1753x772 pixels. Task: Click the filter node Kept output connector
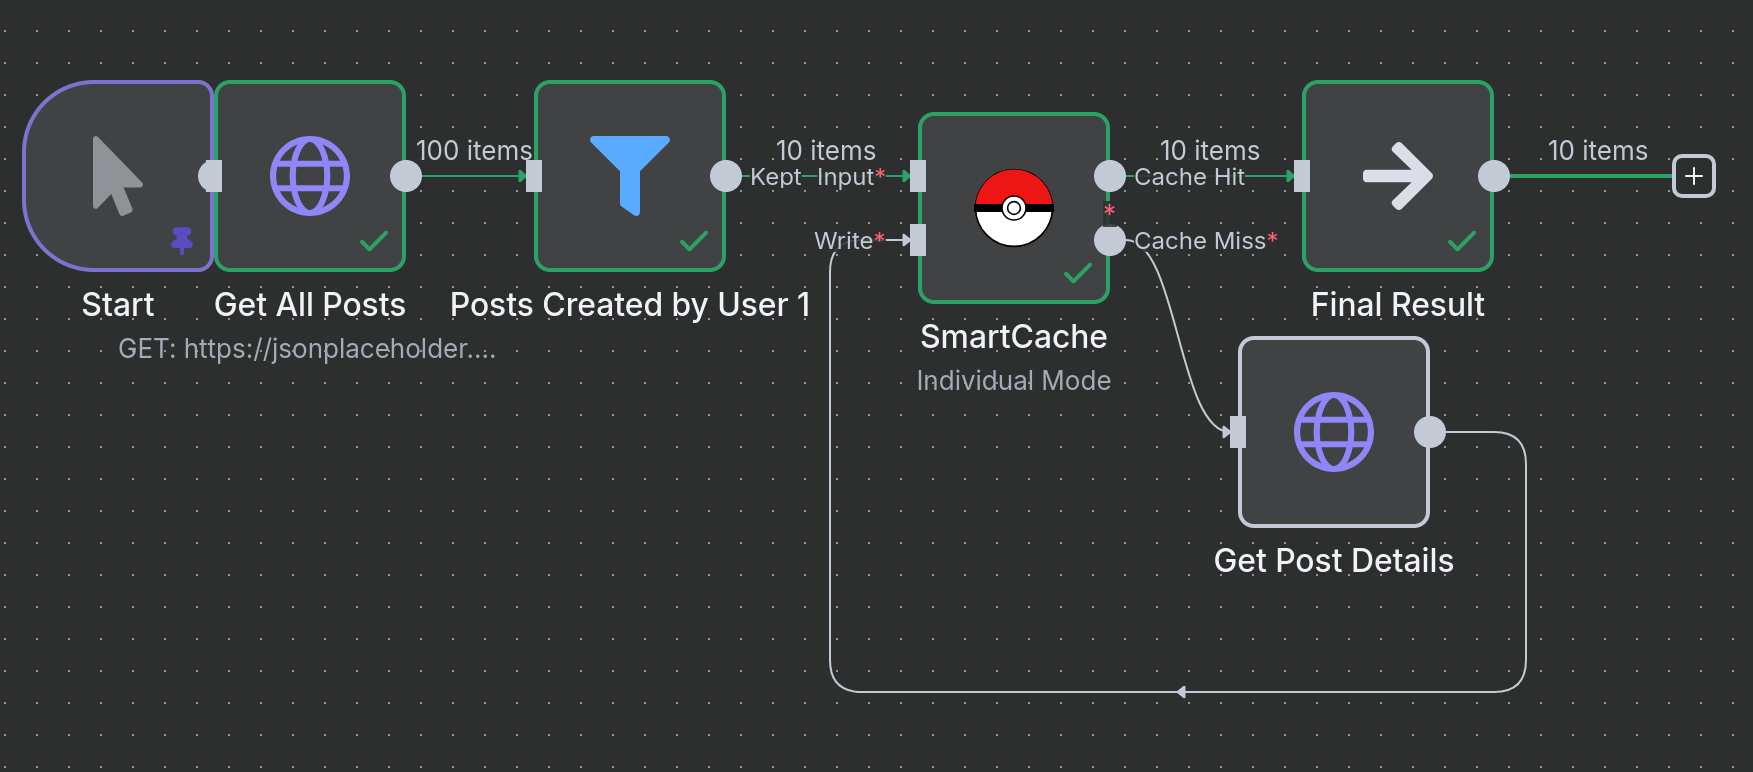[x=726, y=176]
